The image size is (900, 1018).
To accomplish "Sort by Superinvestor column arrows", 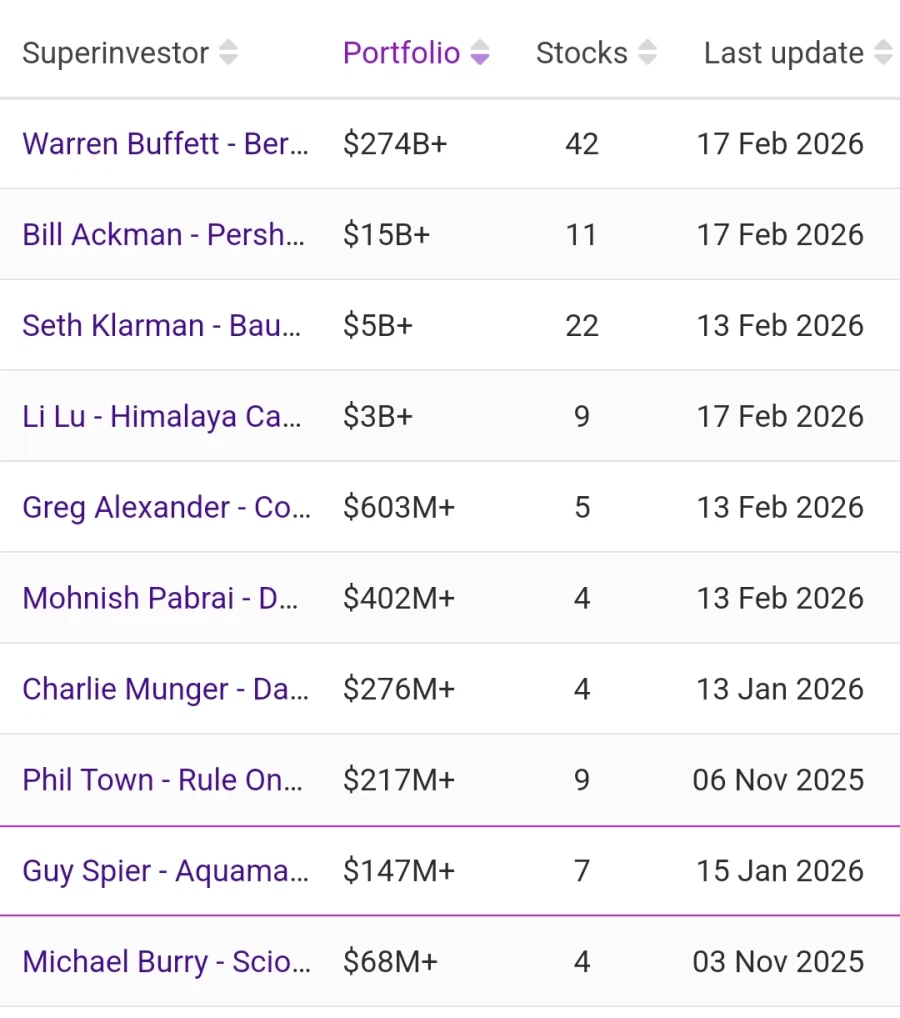I will pos(228,53).
